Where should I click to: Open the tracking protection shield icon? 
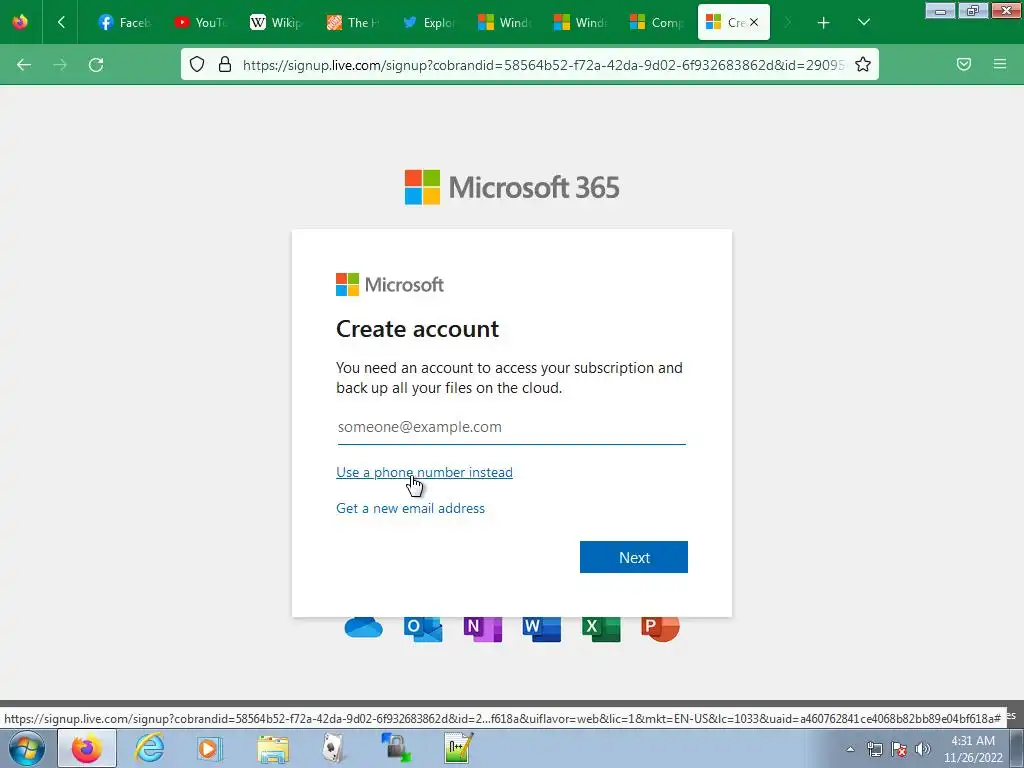click(x=197, y=64)
